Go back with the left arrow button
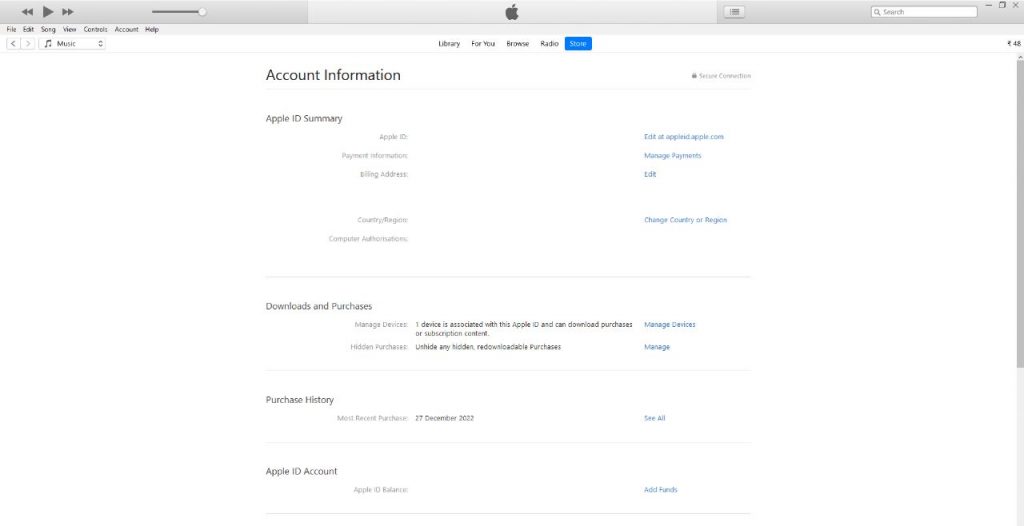The width and height of the screenshot is (1024, 526). (x=13, y=43)
